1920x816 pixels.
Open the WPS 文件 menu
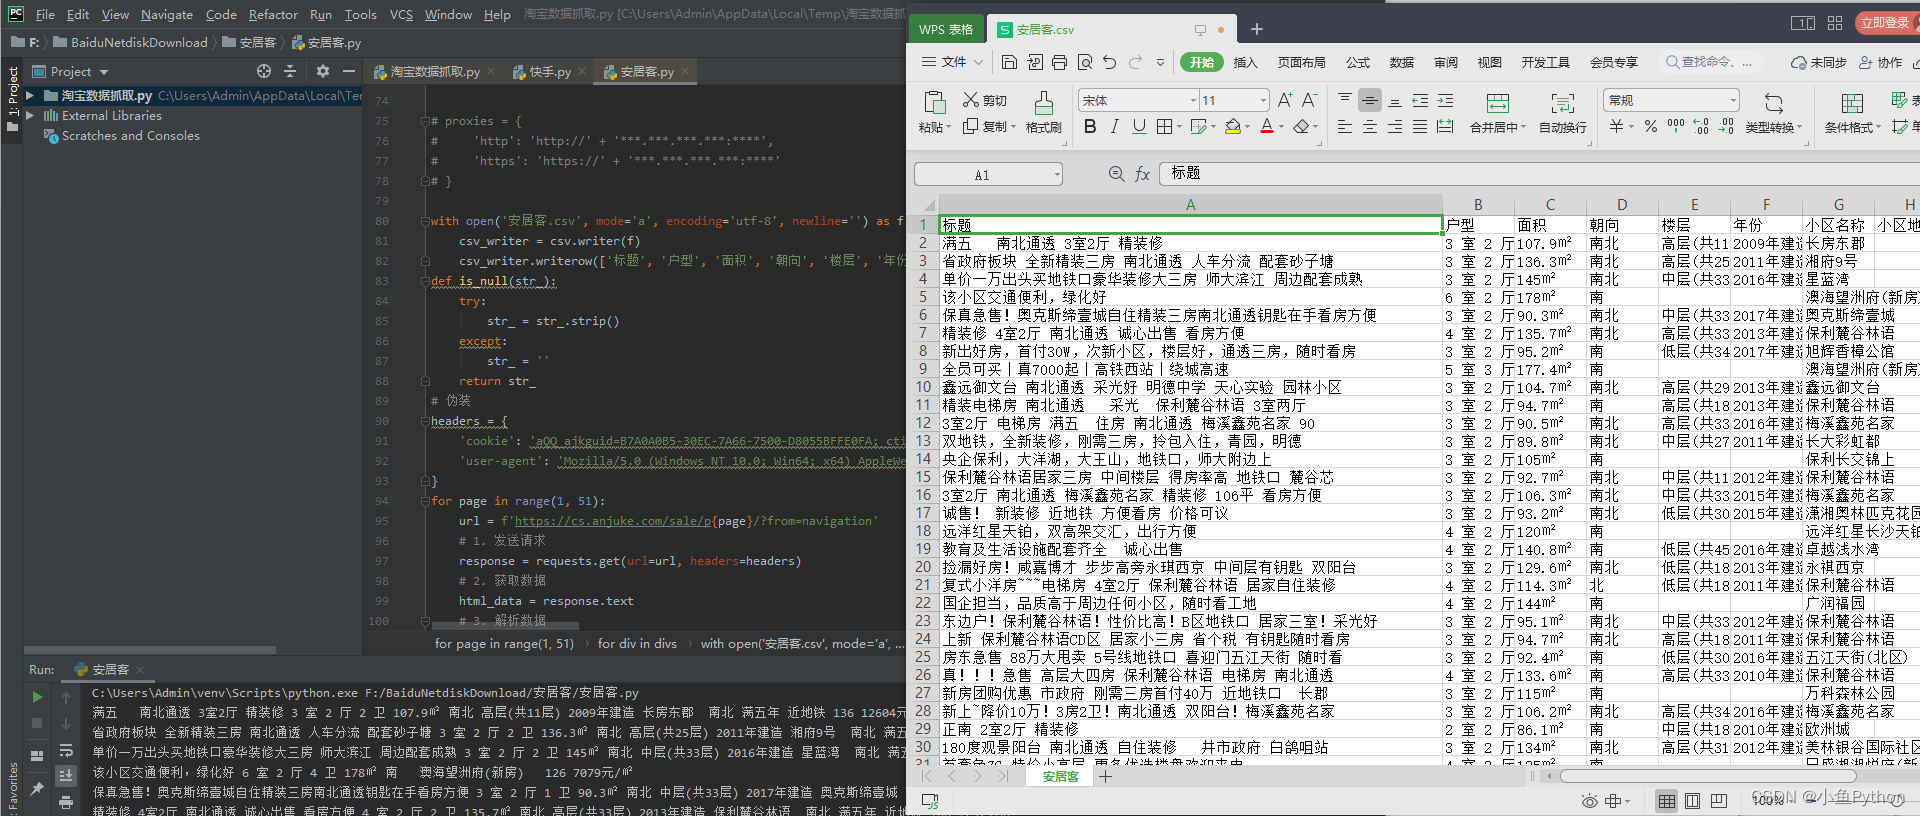click(952, 62)
